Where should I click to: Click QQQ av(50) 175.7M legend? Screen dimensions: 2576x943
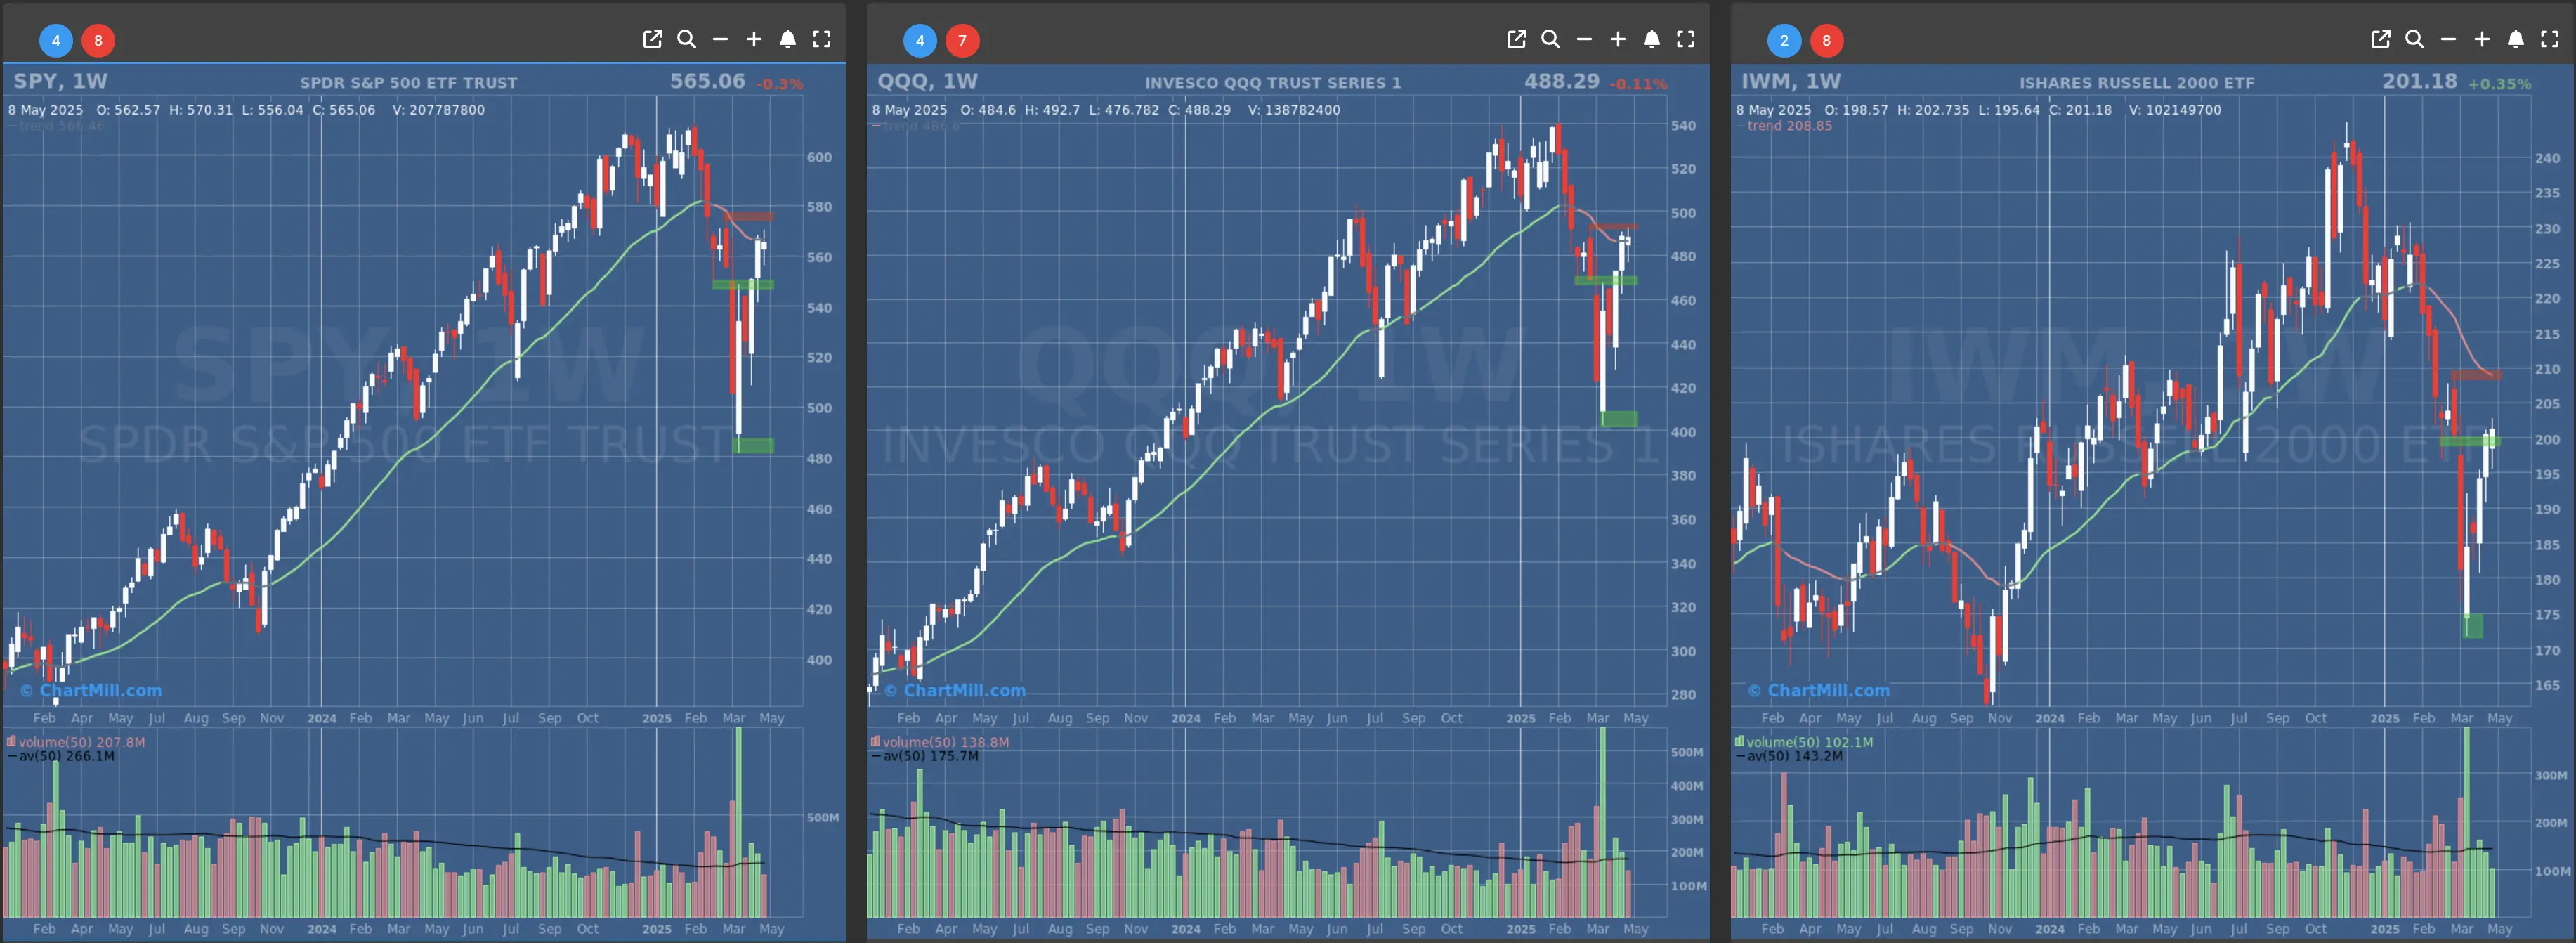[925, 756]
